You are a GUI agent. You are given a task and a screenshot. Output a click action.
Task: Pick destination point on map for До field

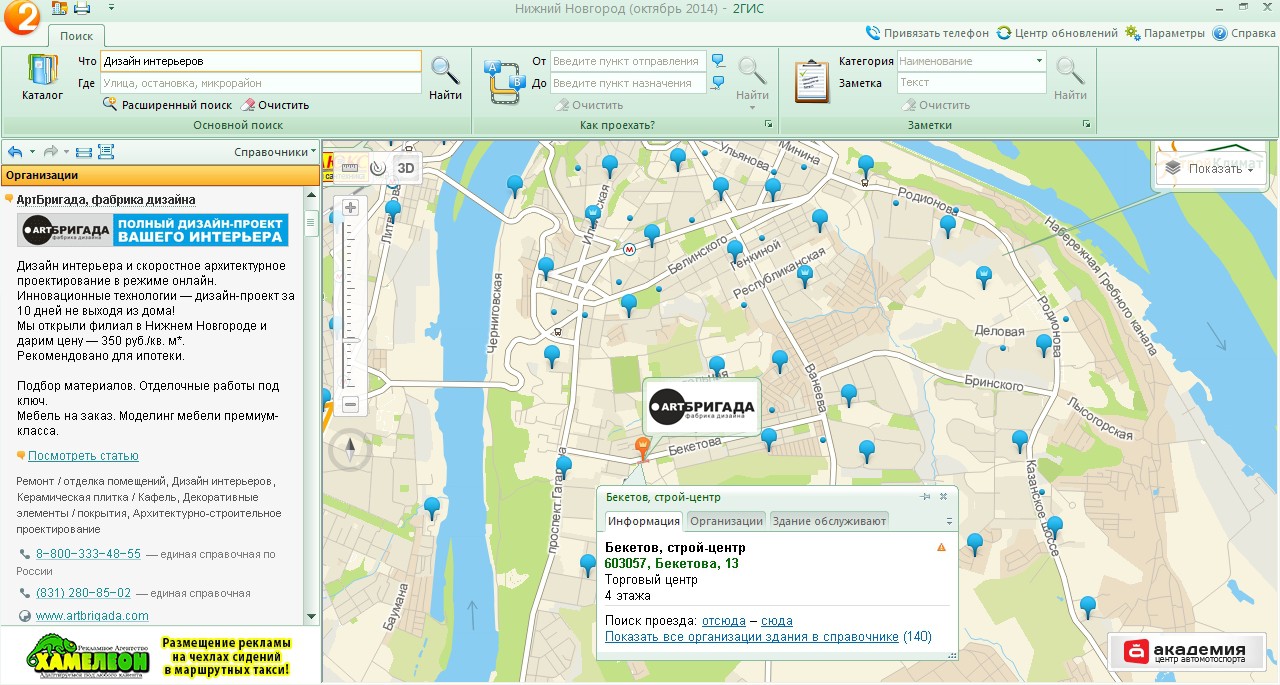tap(718, 83)
